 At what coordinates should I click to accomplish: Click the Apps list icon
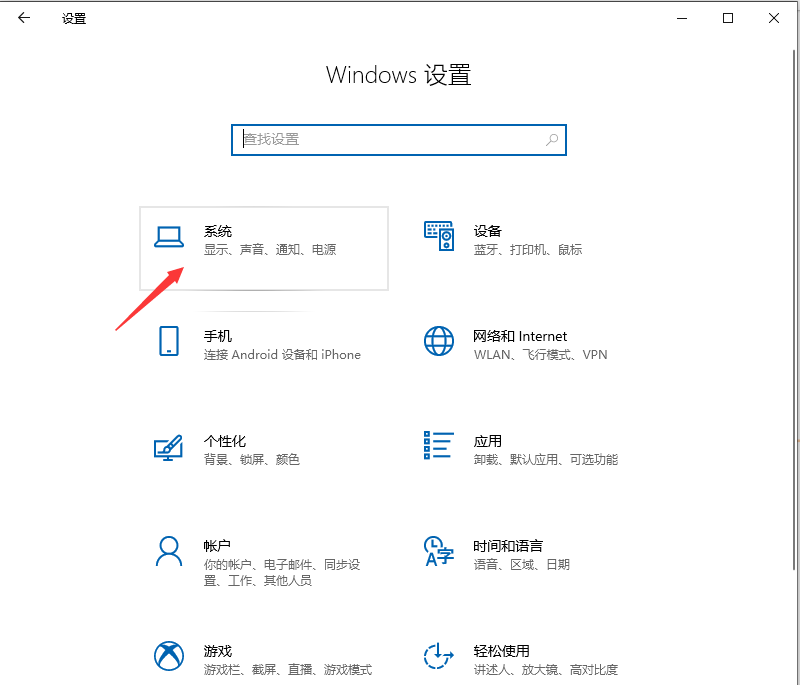click(439, 447)
